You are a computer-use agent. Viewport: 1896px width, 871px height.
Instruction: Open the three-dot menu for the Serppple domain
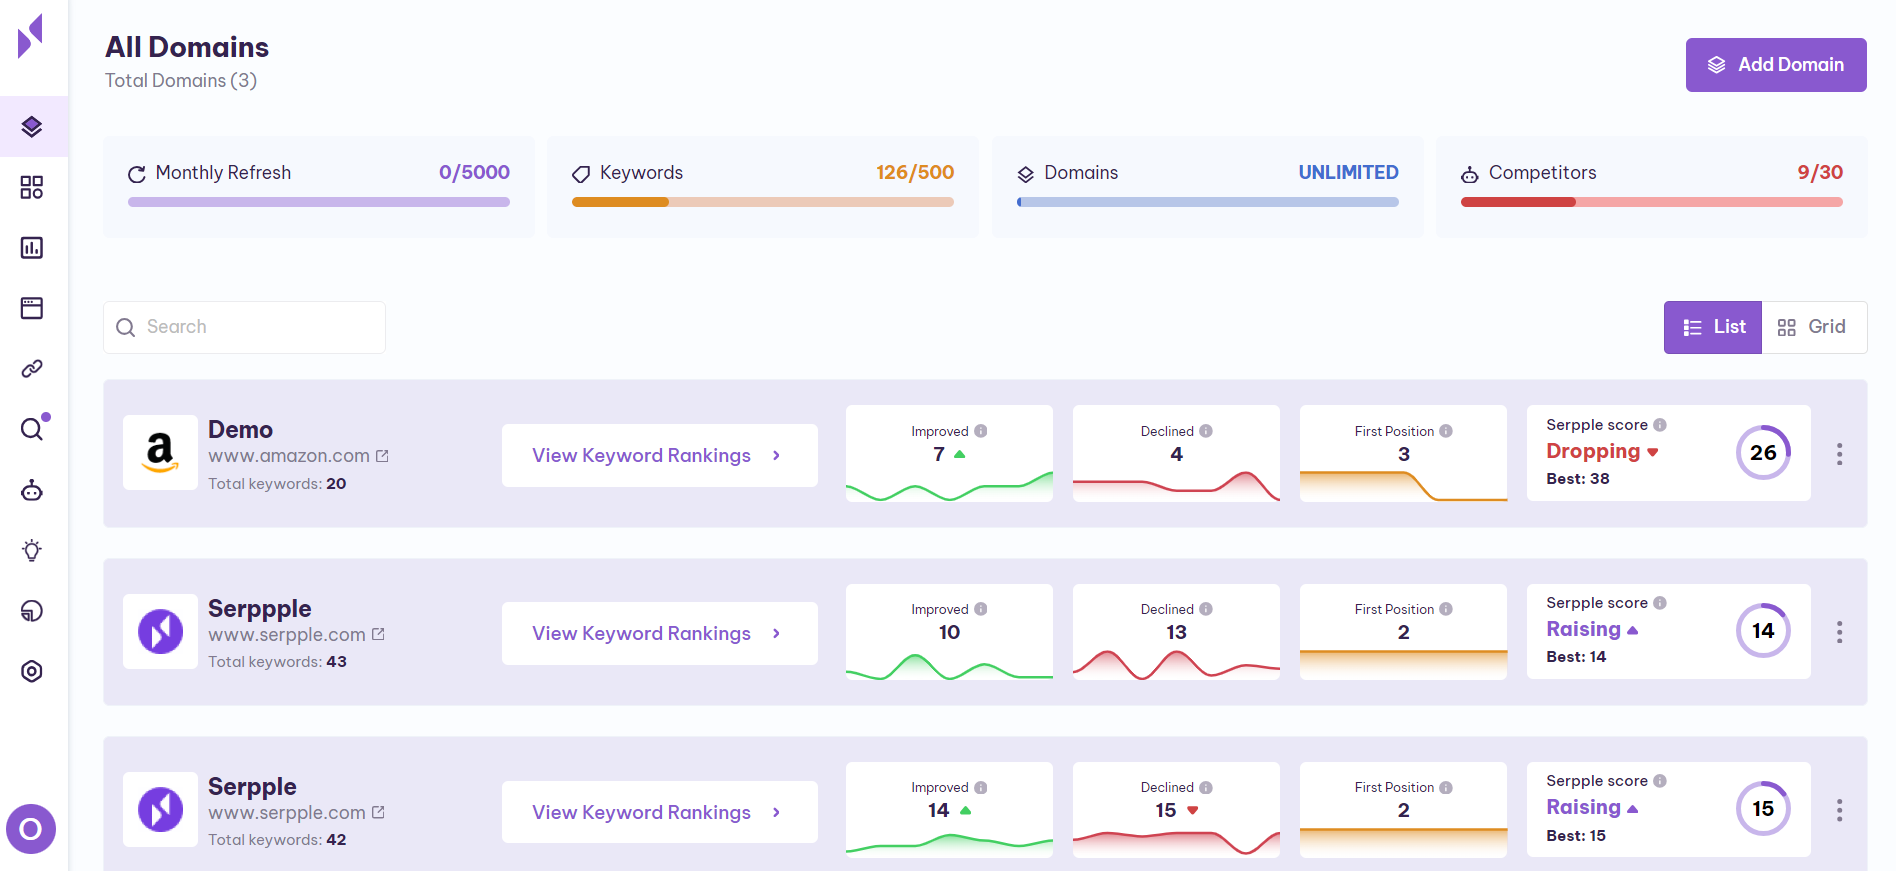[1839, 632]
